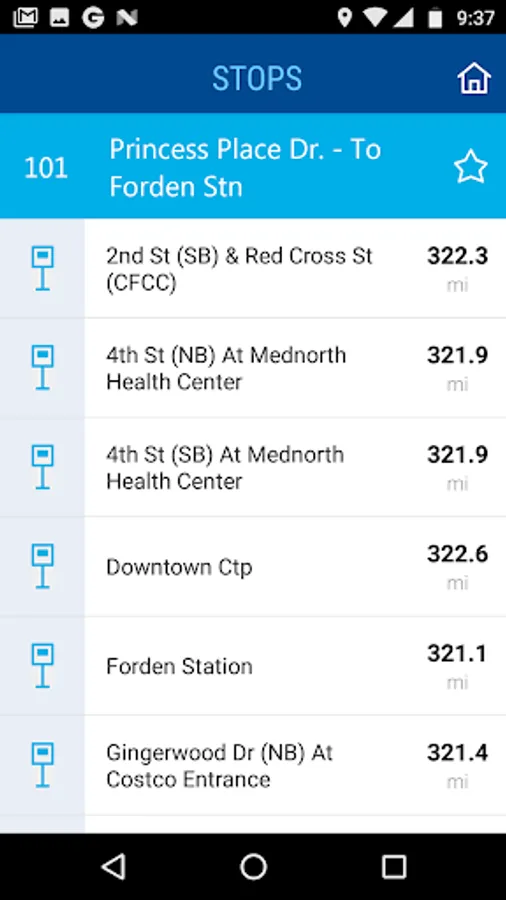
Task: Tap the 322.6 mi distance label
Action: tap(457, 565)
